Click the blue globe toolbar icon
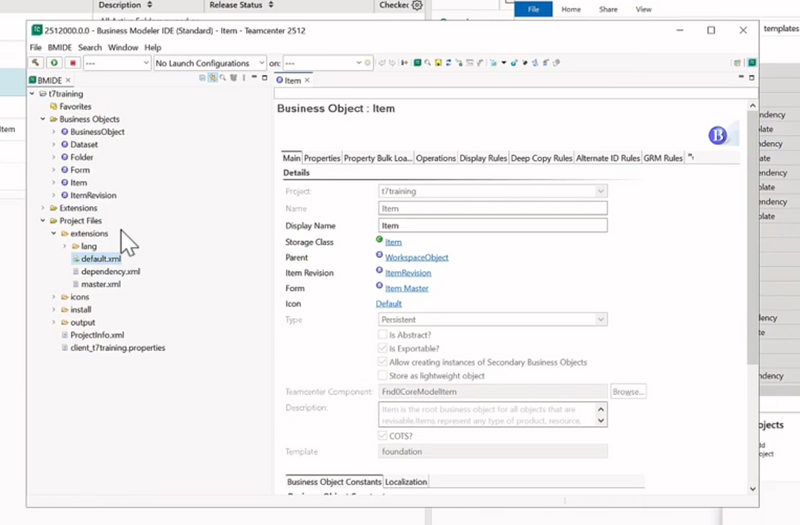This screenshot has width=800, height=525. 514,63
